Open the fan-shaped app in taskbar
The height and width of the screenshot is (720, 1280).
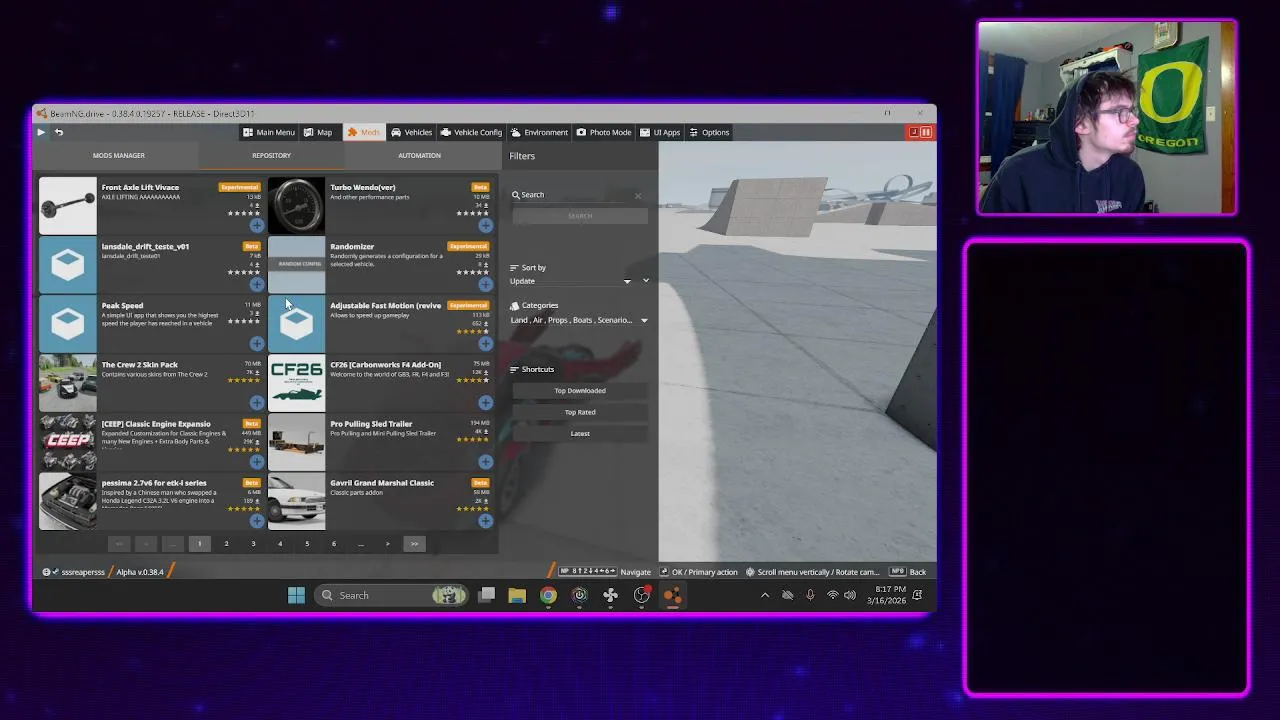(610, 595)
